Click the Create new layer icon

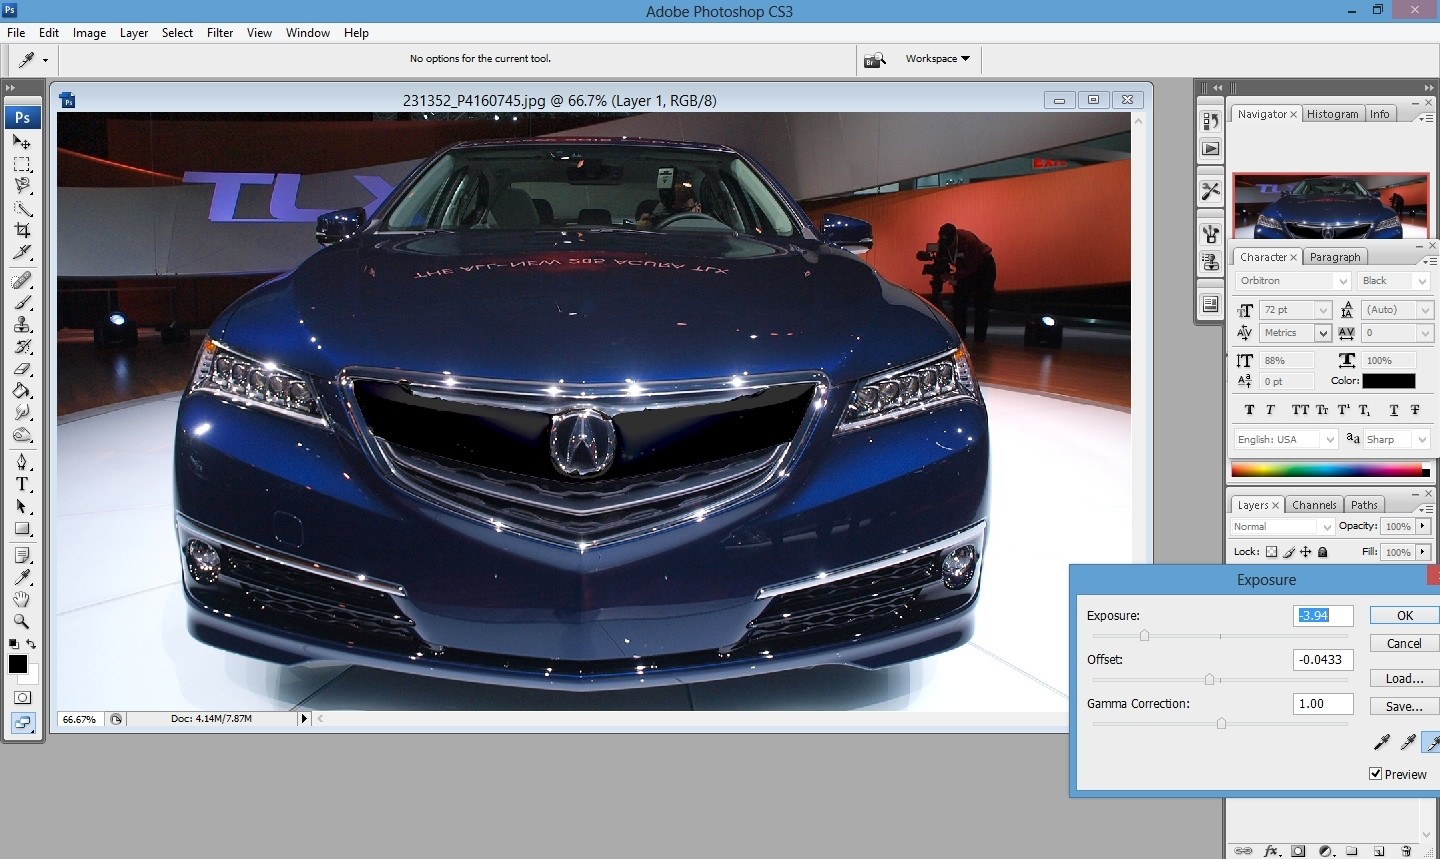(1379, 851)
